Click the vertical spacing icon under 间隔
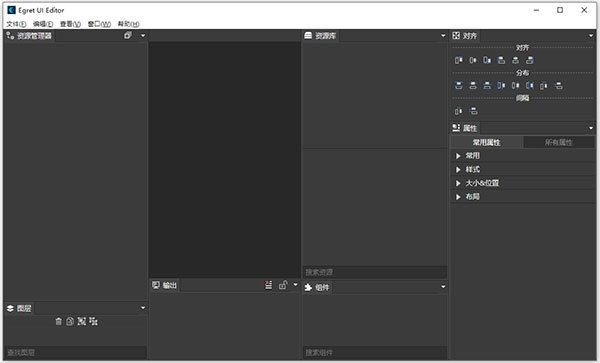The width and height of the screenshot is (600, 363). [473, 111]
